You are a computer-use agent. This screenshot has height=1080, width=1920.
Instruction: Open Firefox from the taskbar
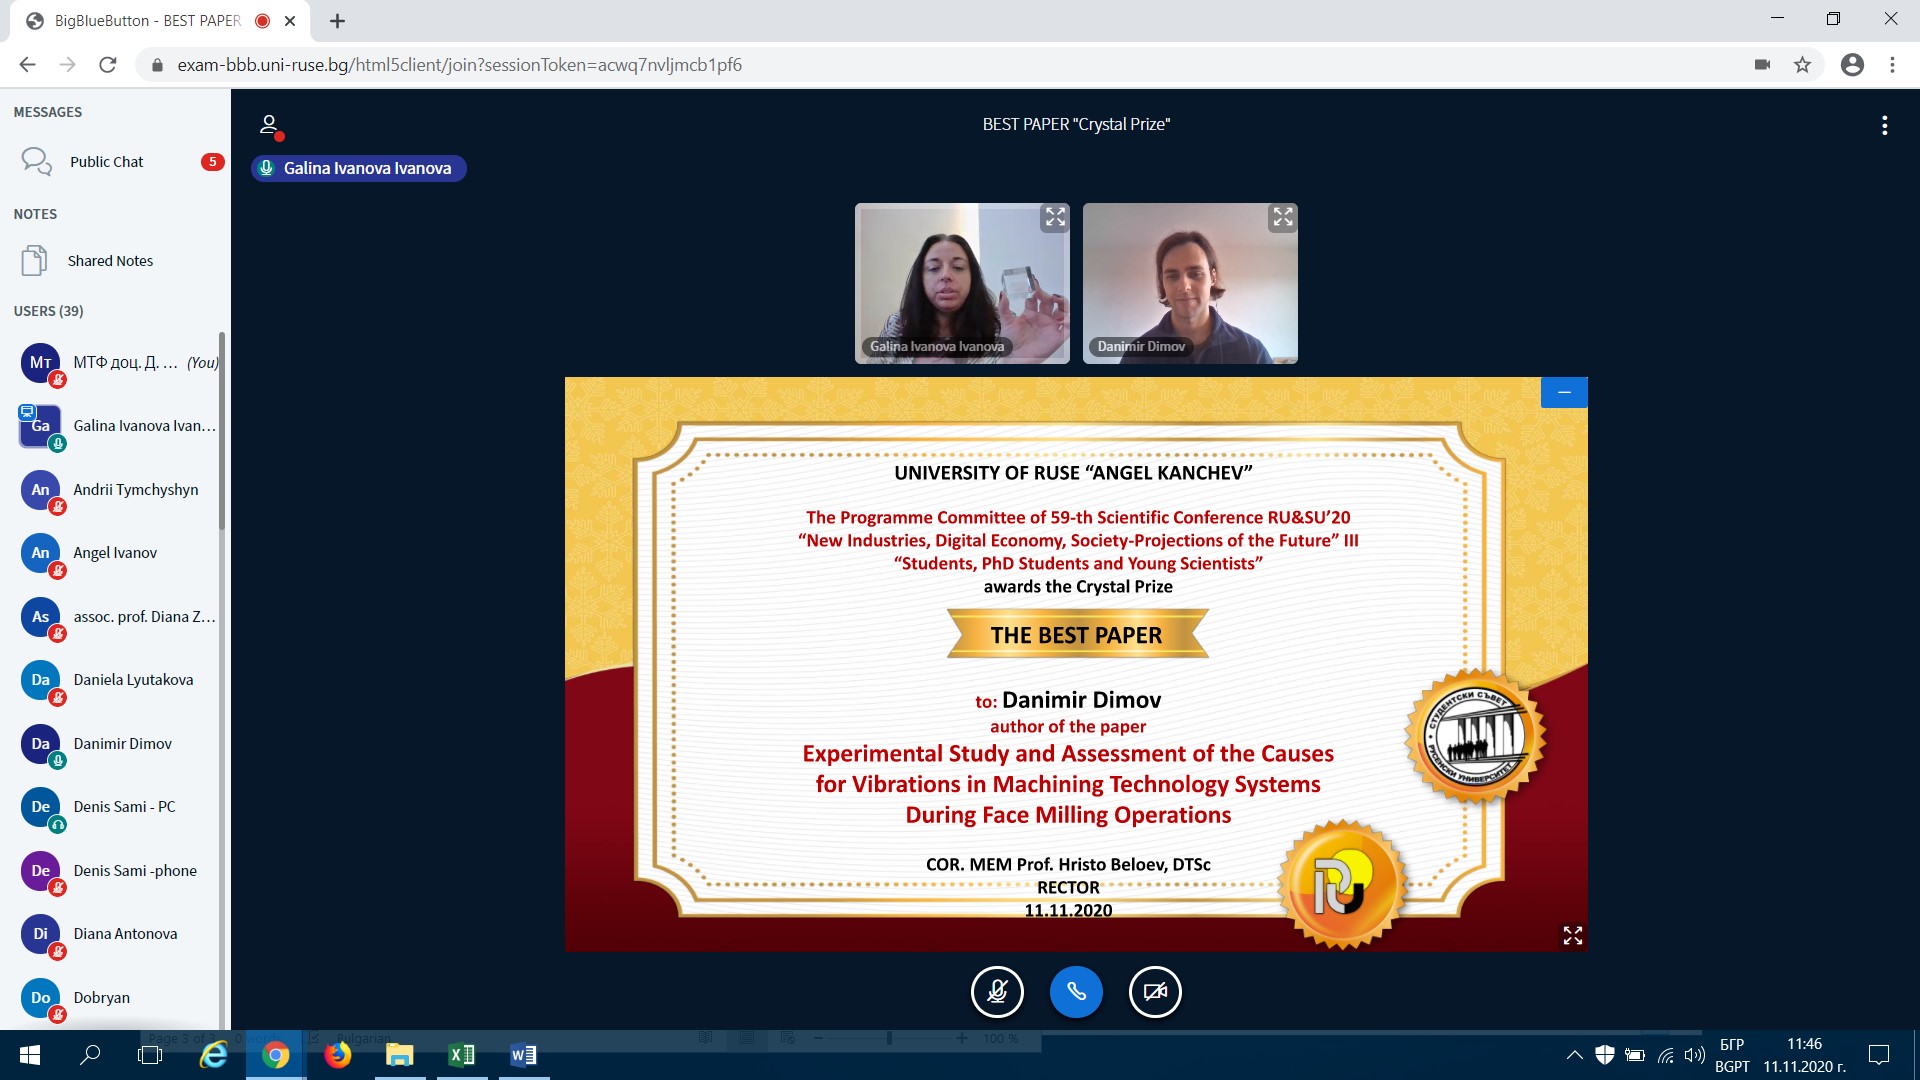pos(338,1055)
